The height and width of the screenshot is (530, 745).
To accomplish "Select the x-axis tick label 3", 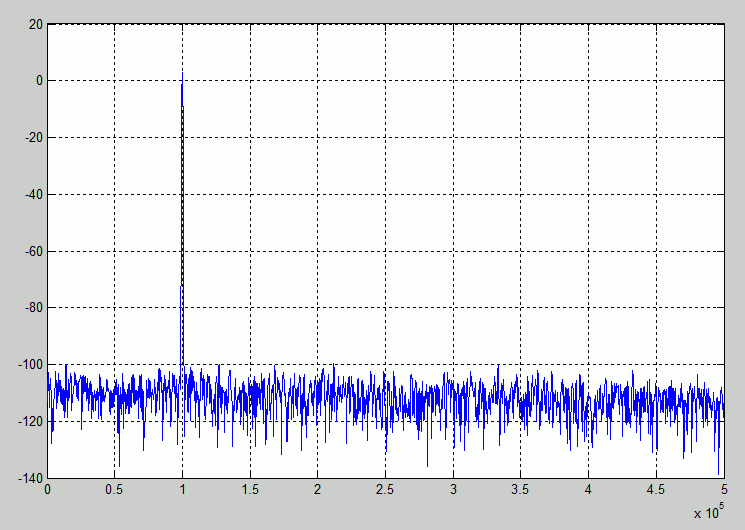I will pos(453,490).
